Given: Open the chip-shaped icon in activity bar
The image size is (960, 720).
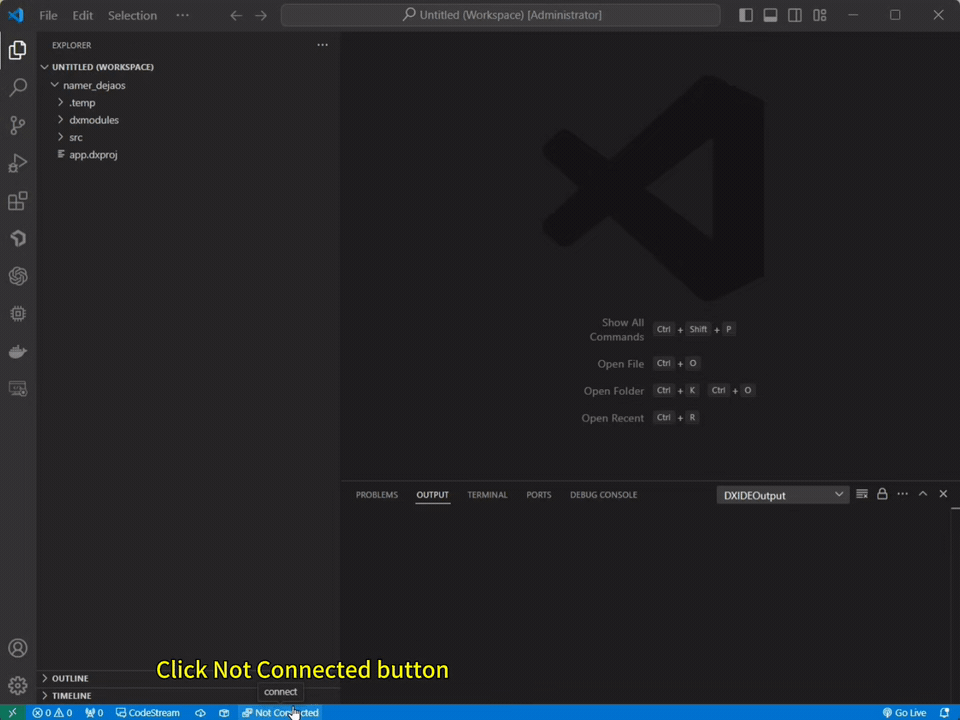Looking at the screenshot, I should [x=18, y=313].
